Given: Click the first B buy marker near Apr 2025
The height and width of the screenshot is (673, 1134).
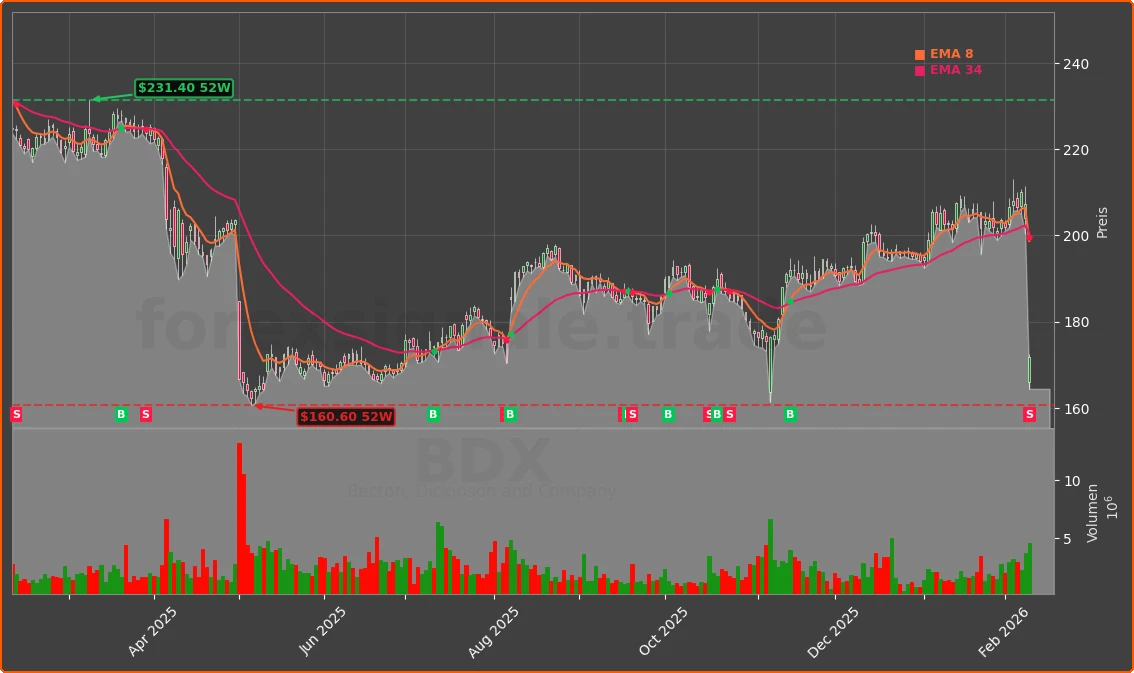Looking at the screenshot, I should coord(121,414).
